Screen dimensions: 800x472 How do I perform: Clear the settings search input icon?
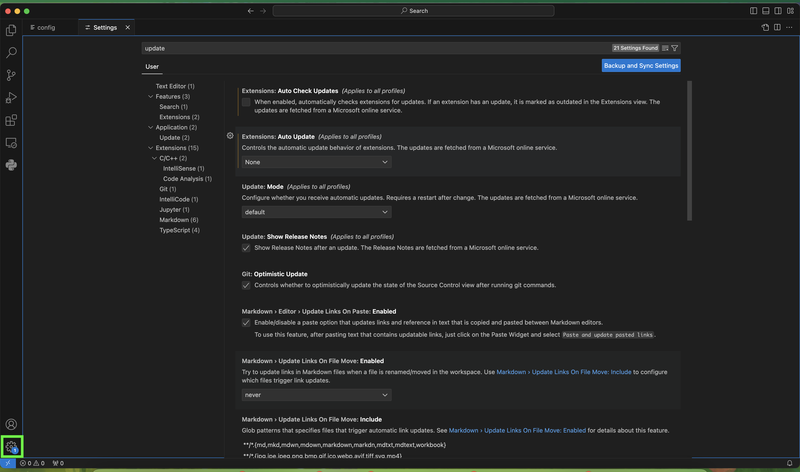tap(665, 48)
